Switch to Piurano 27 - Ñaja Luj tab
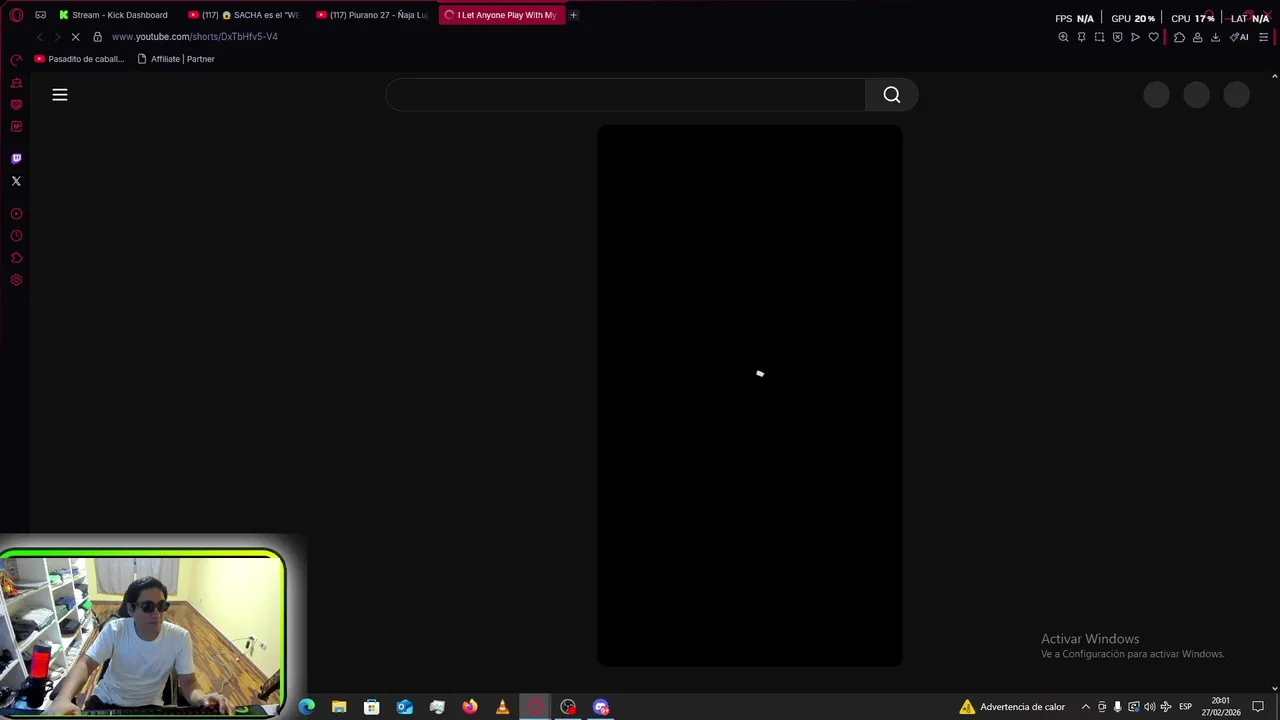Screen dimensions: 1280x720 [x=372, y=15]
